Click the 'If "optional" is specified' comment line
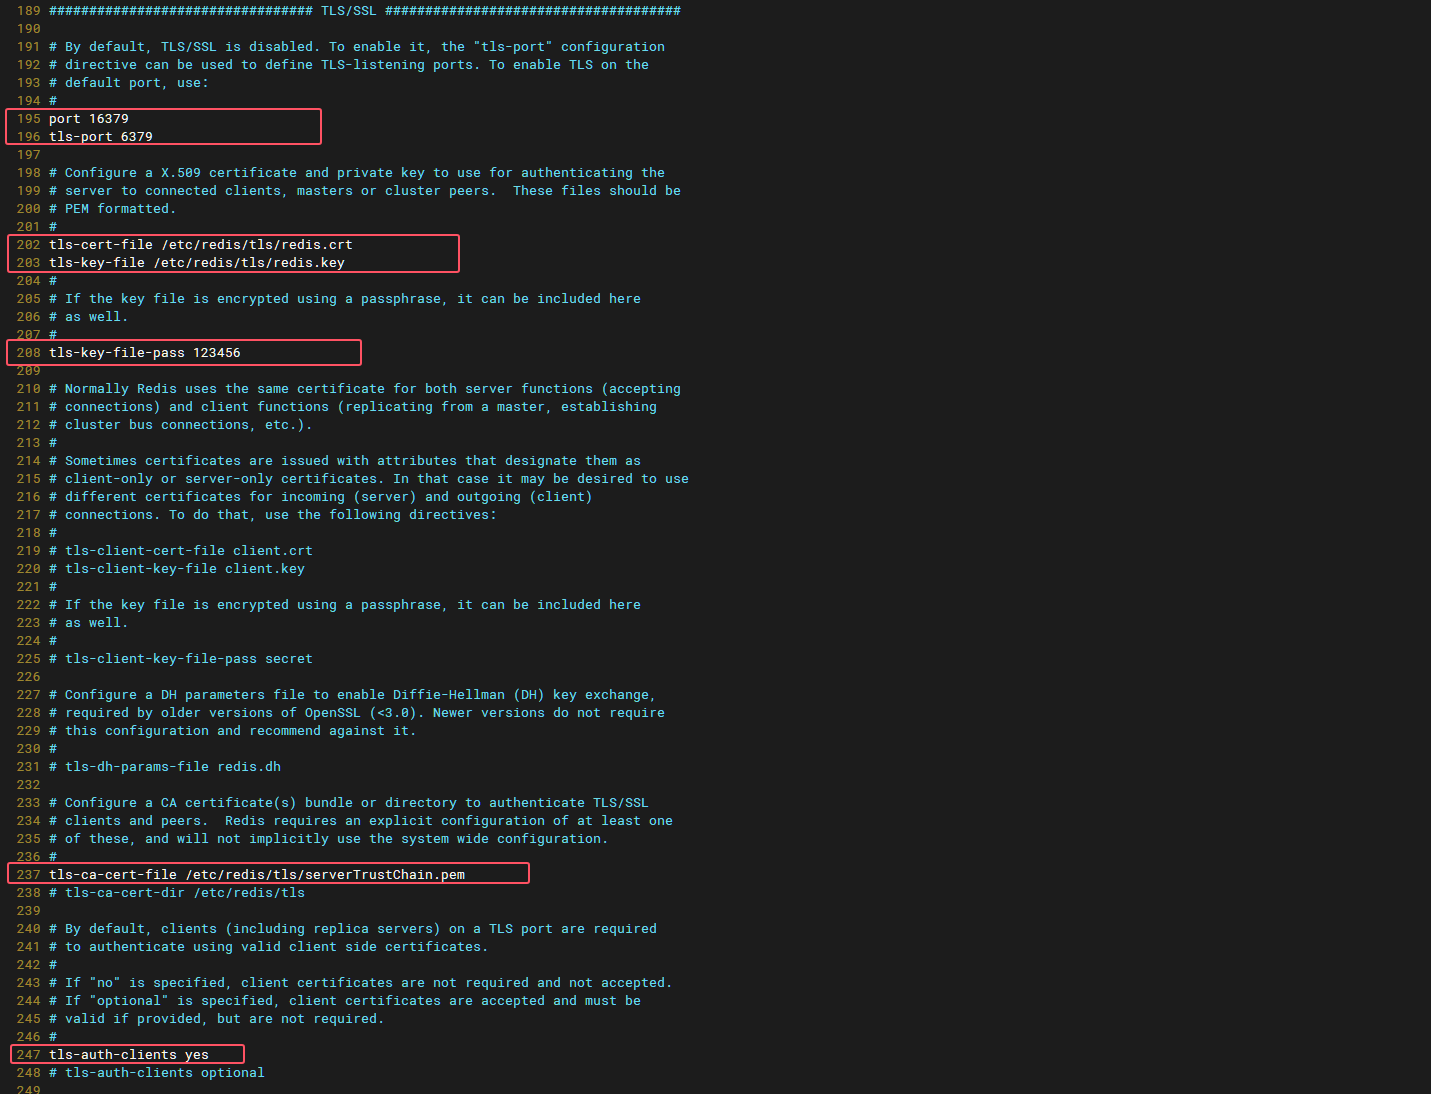Viewport: 1431px width, 1094px height. pyautogui.click(x=345, y=1001)
